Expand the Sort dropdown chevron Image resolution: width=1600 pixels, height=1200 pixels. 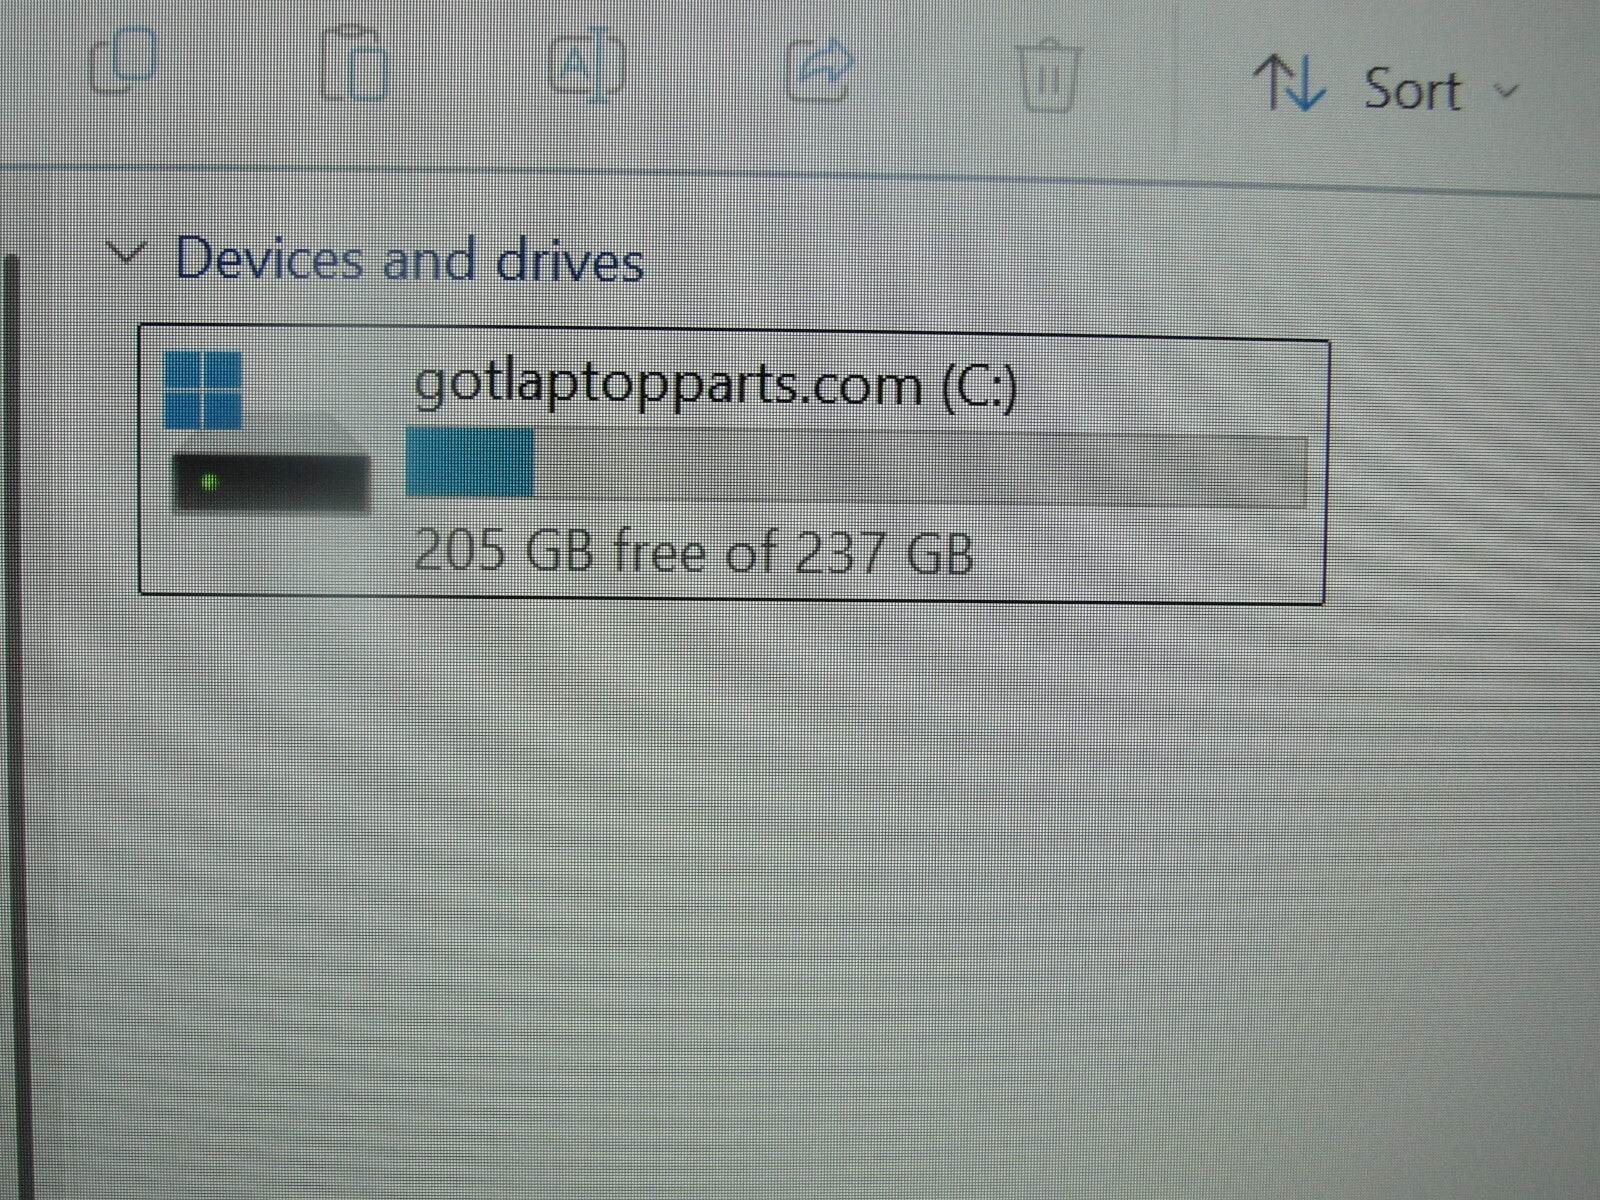(1505, 90)
